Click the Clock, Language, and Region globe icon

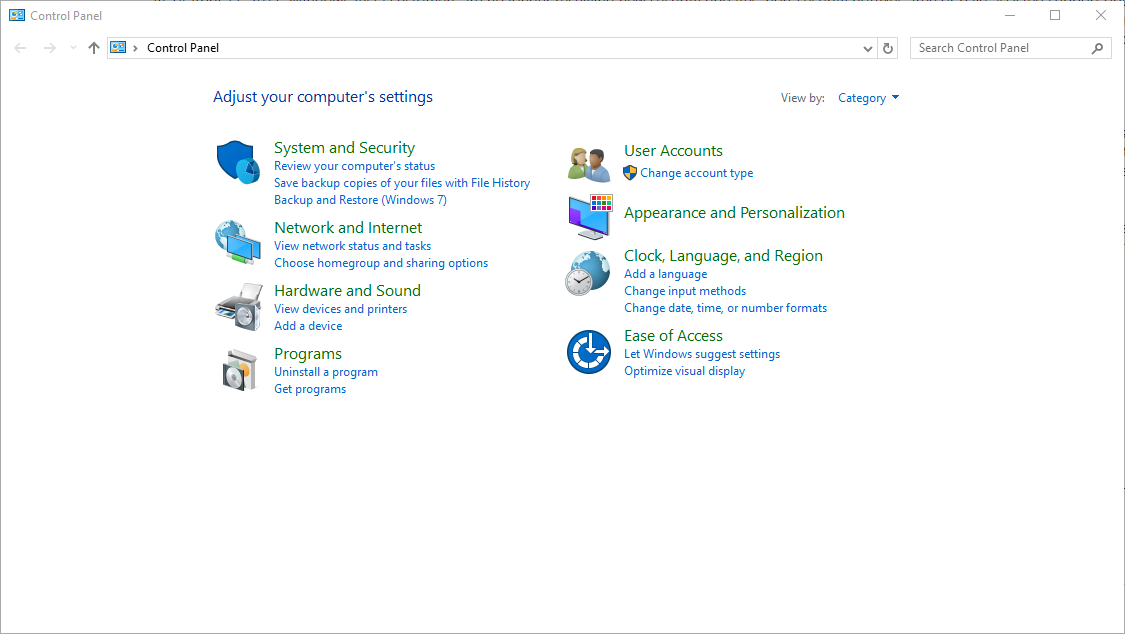pyautogui.click(x=588, y=271)
